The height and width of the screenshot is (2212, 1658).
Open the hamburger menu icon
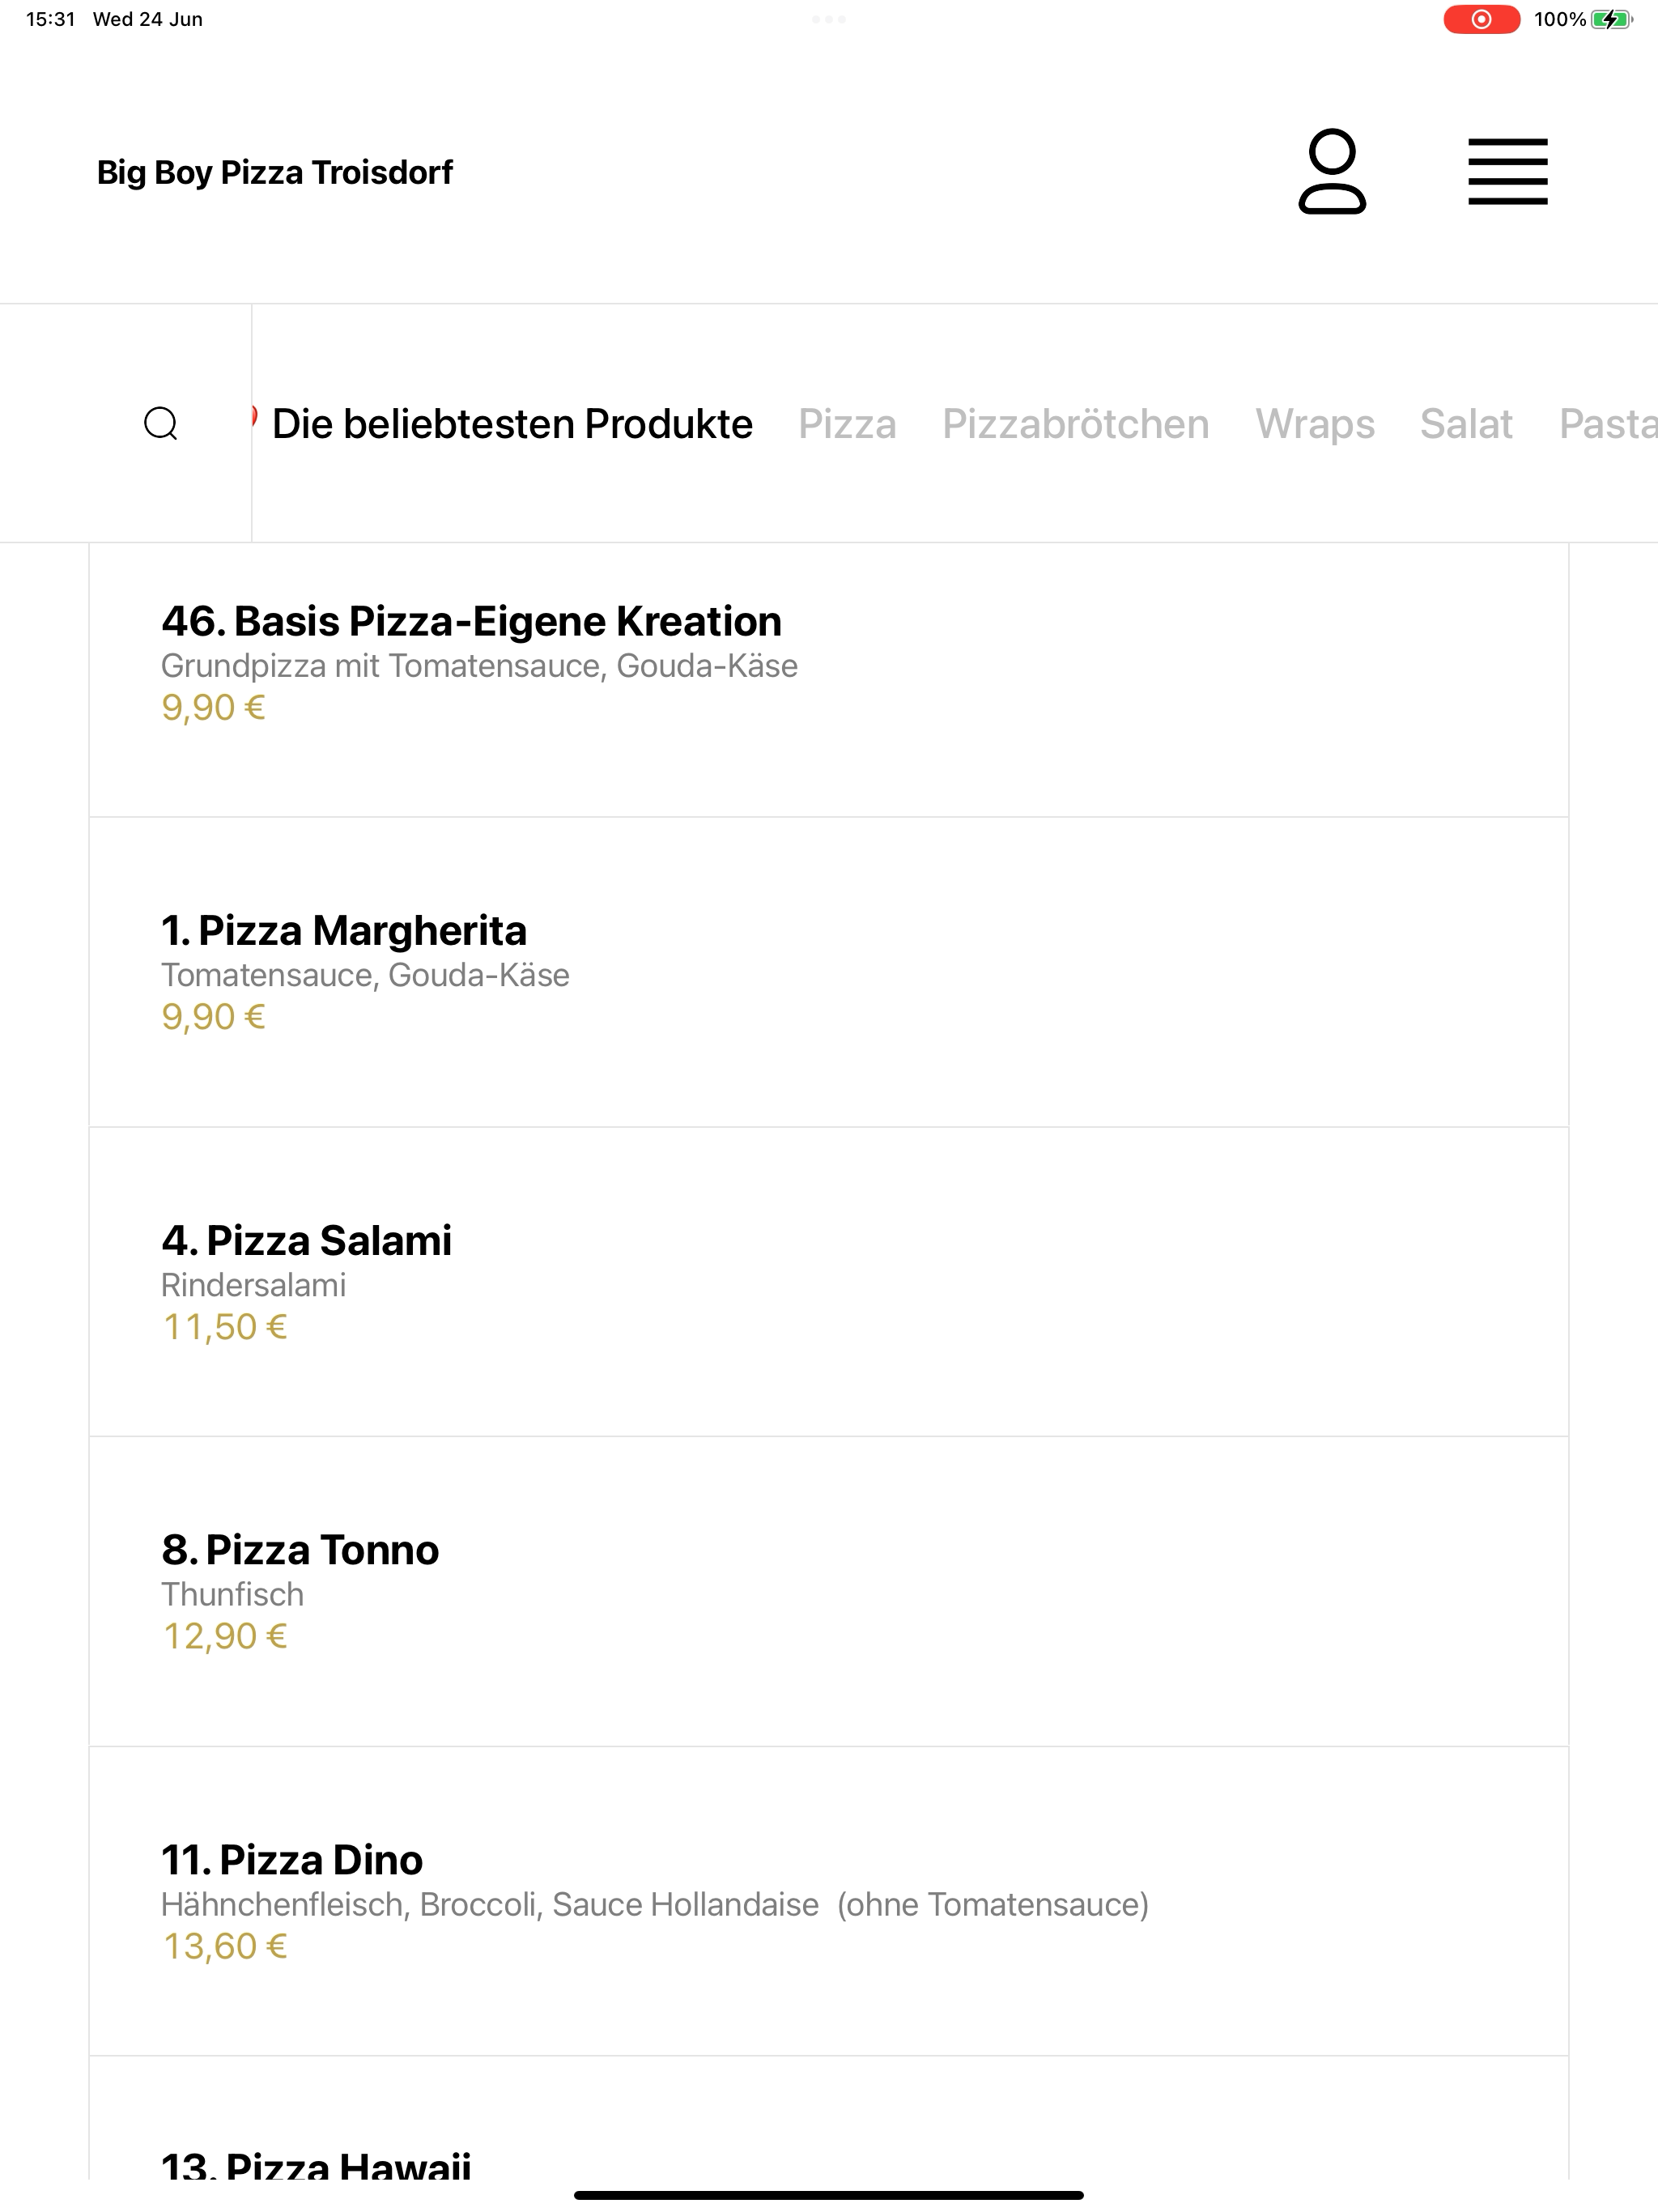point(1507,172)
